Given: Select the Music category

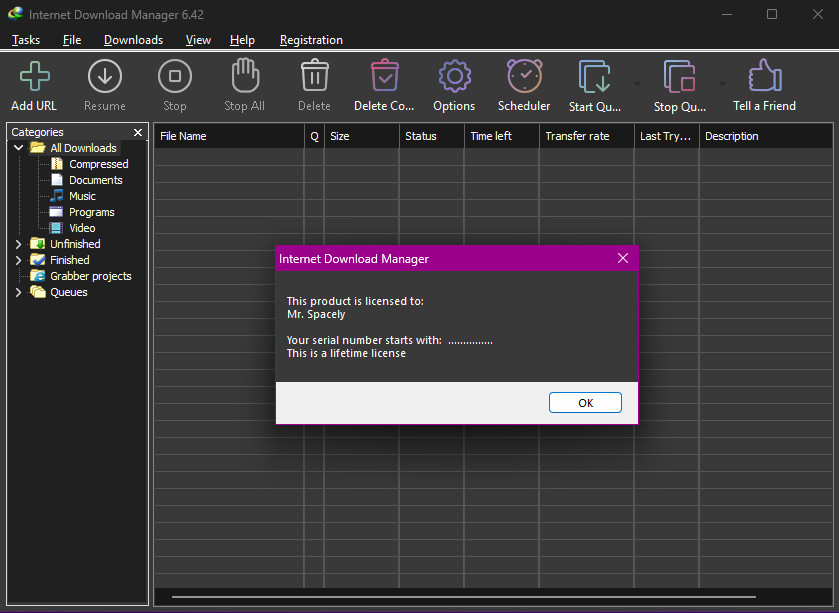Looking at the screenshot, I should point(82,196).
